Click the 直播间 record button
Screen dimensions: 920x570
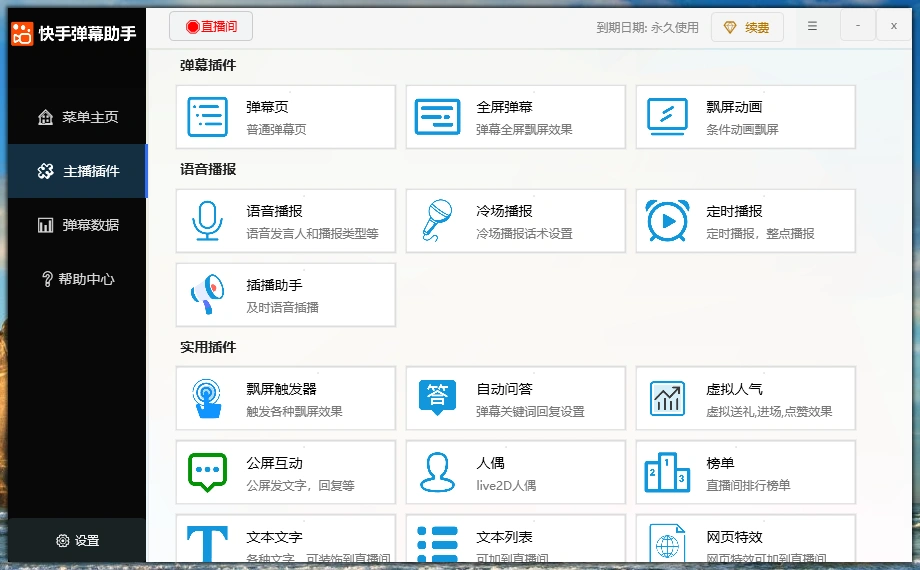(x=211, y=27)
